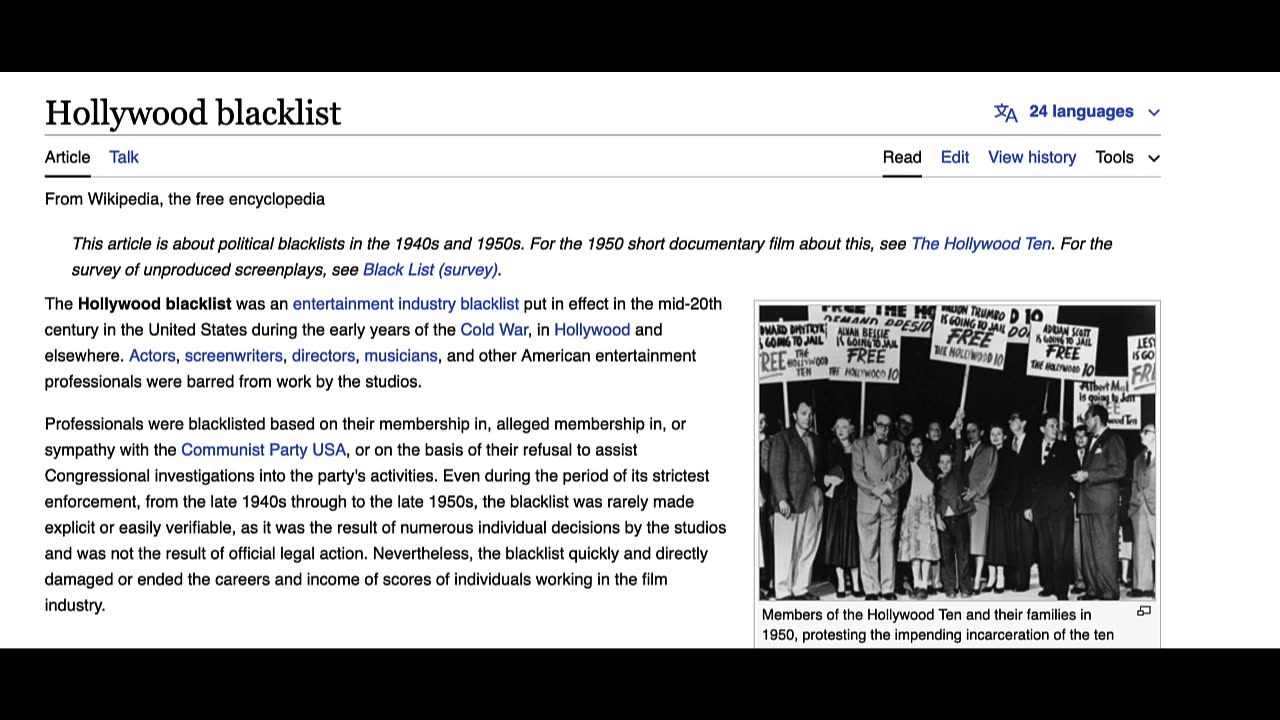Open the Edit tab
The image size is (1280, 720).
coord(955,157)
